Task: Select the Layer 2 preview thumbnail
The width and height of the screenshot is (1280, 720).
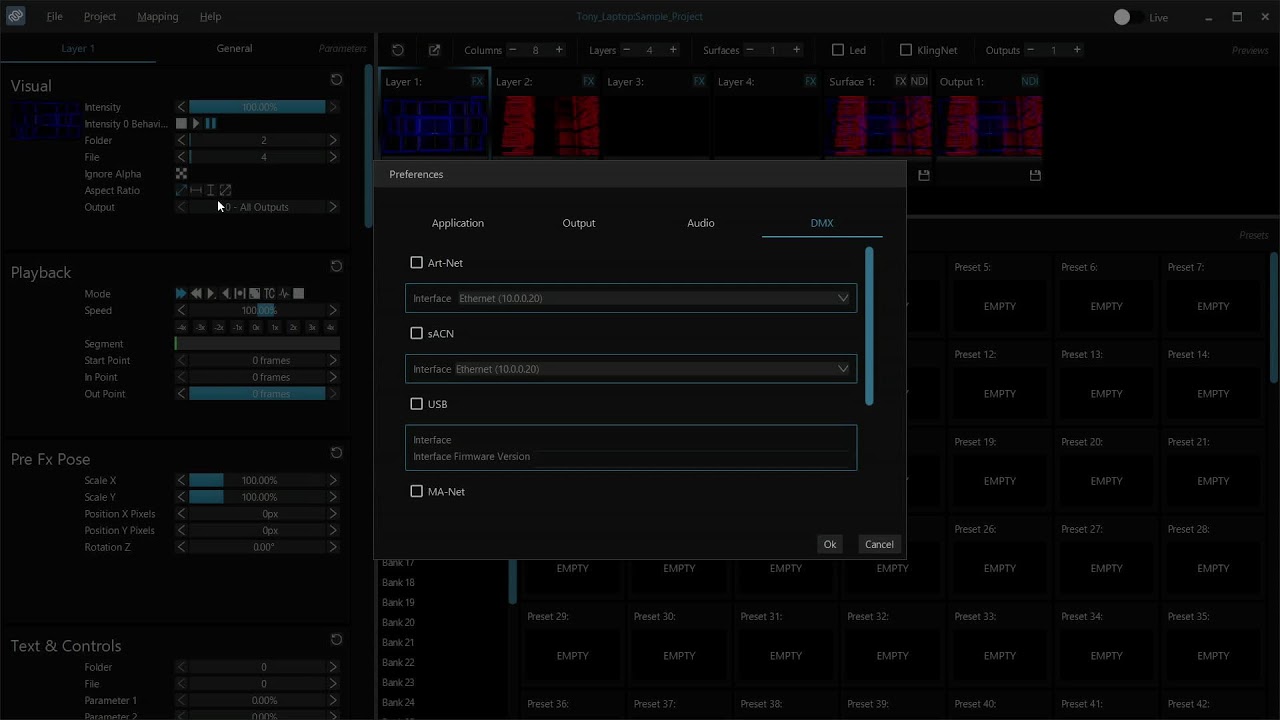Action: coord(547,127)
